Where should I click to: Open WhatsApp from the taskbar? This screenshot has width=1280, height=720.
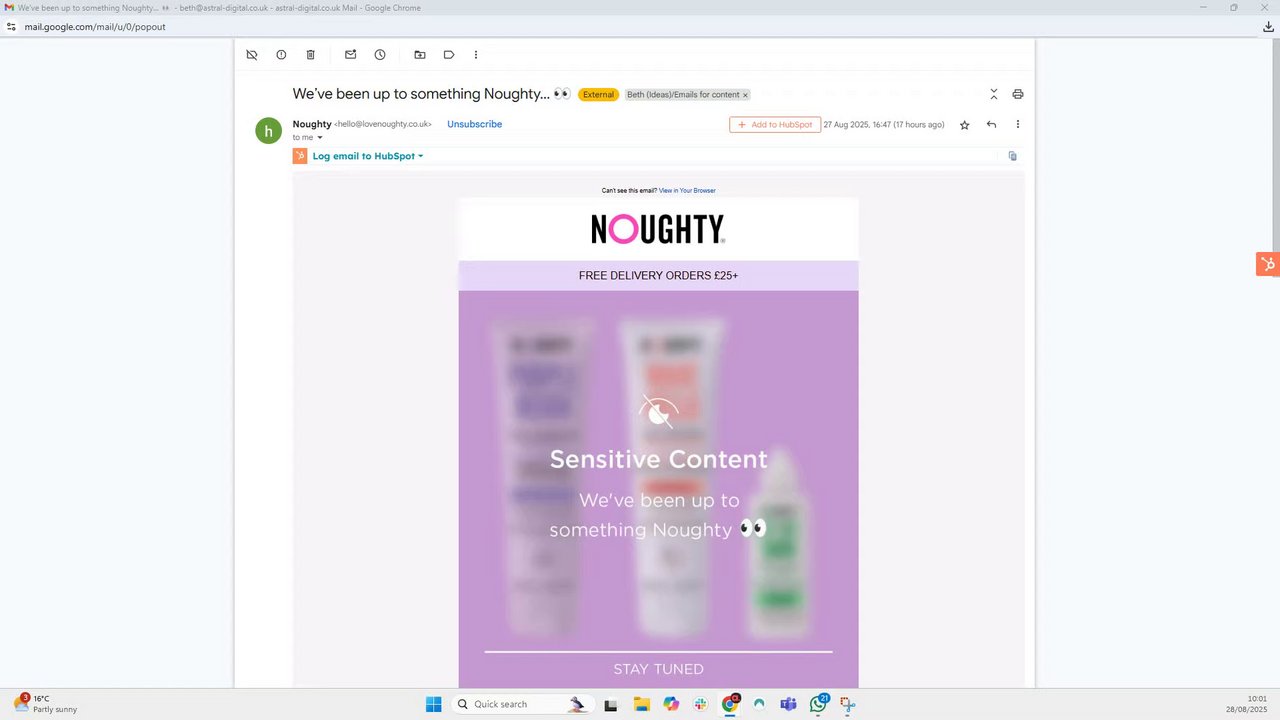pyautogui.click(x=819, y=704)
